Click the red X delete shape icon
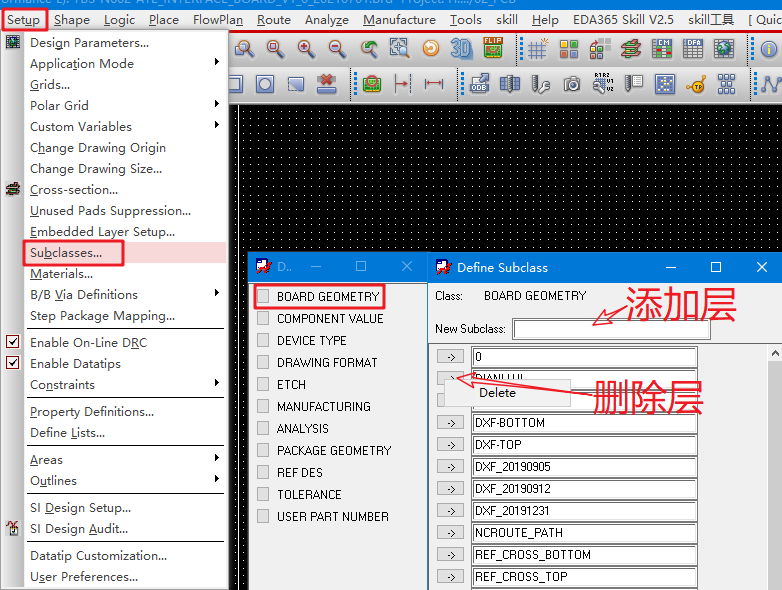Image resolution: width=782 pixels, height=590 pixels. (327, 84)
